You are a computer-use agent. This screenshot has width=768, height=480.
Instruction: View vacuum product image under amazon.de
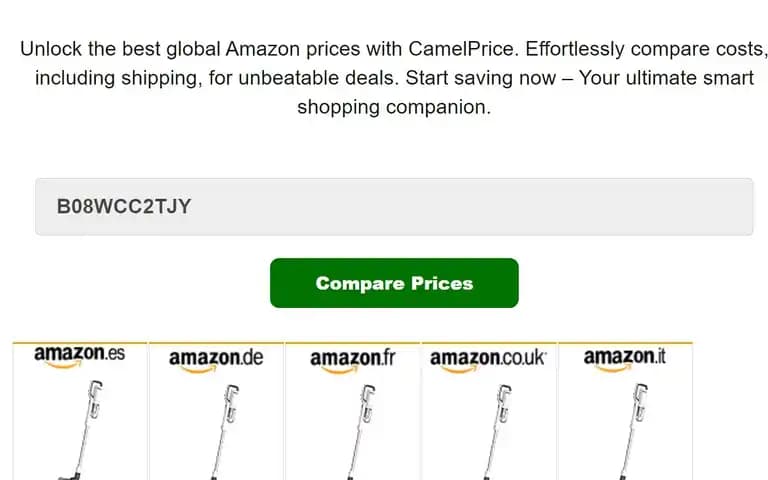click(x=224, y=432)
